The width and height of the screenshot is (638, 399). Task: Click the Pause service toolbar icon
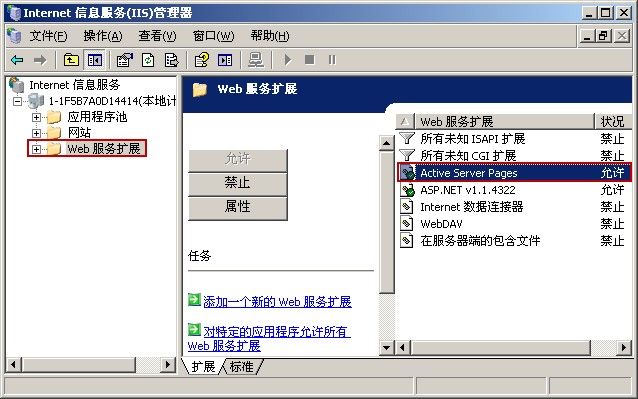pos(332,60)
